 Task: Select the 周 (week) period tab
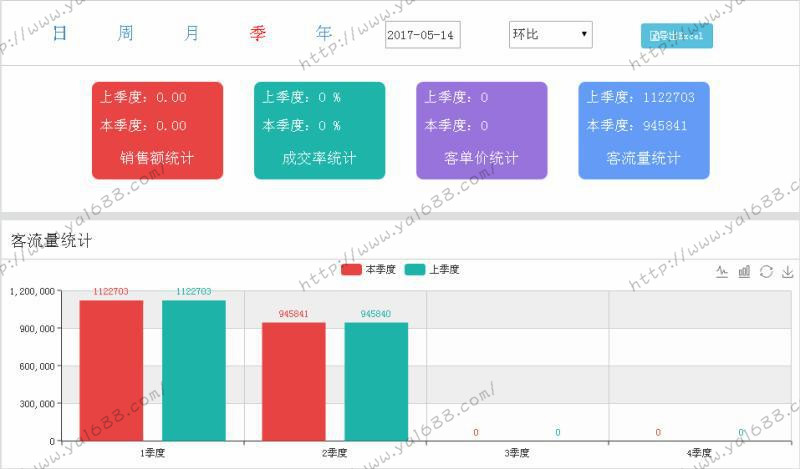125,33
